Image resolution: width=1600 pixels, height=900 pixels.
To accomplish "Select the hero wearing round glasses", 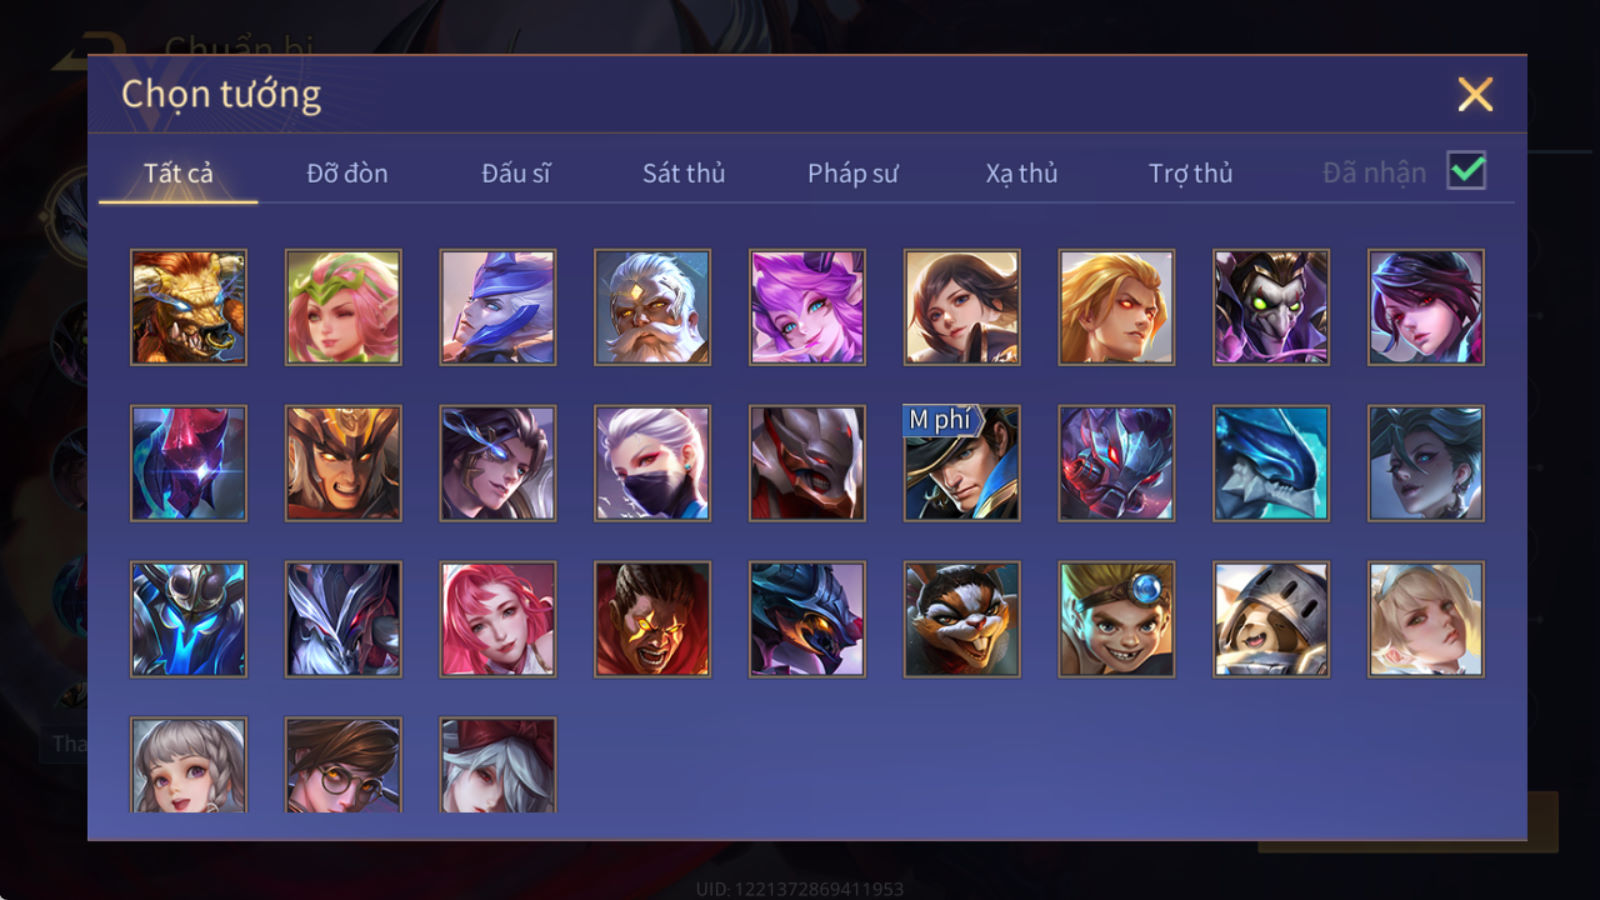I will 343,764.
